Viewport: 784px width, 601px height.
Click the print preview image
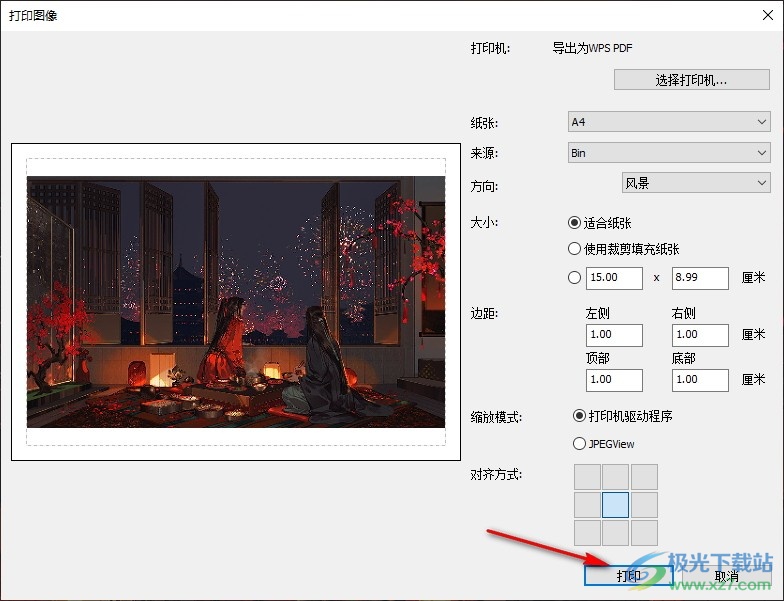click(236, 302)
